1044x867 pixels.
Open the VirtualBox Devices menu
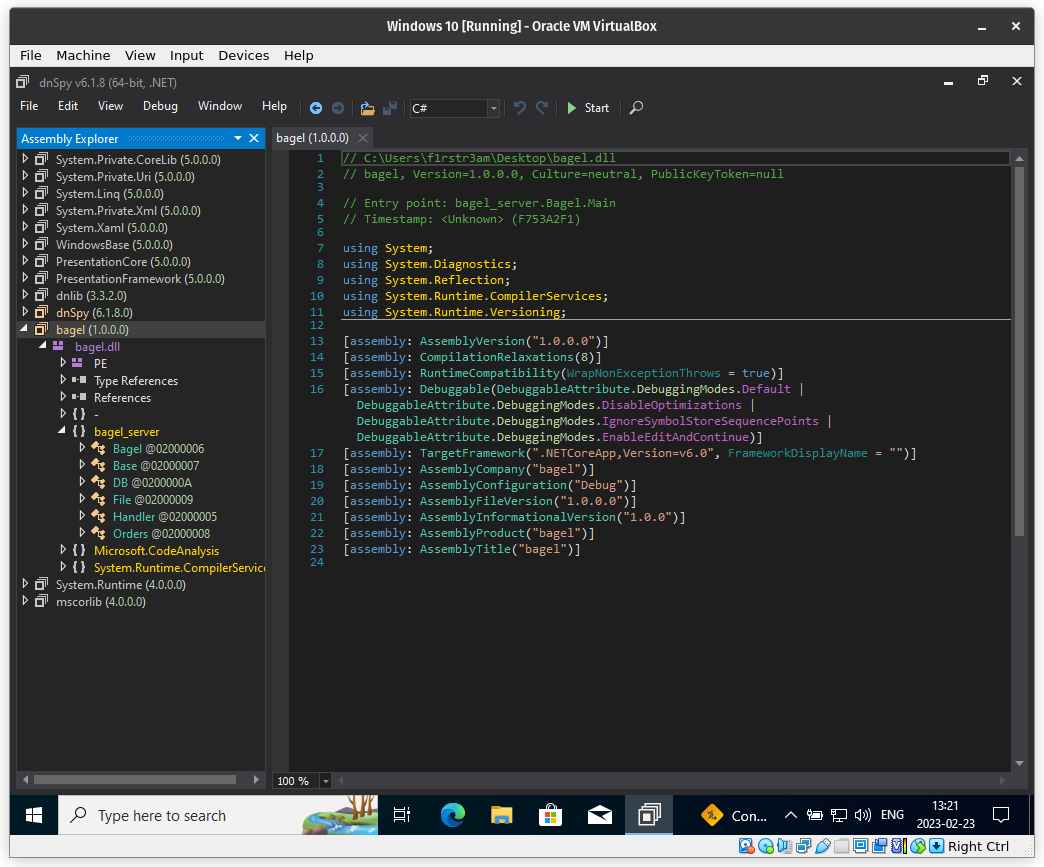[x=243, y=56]
